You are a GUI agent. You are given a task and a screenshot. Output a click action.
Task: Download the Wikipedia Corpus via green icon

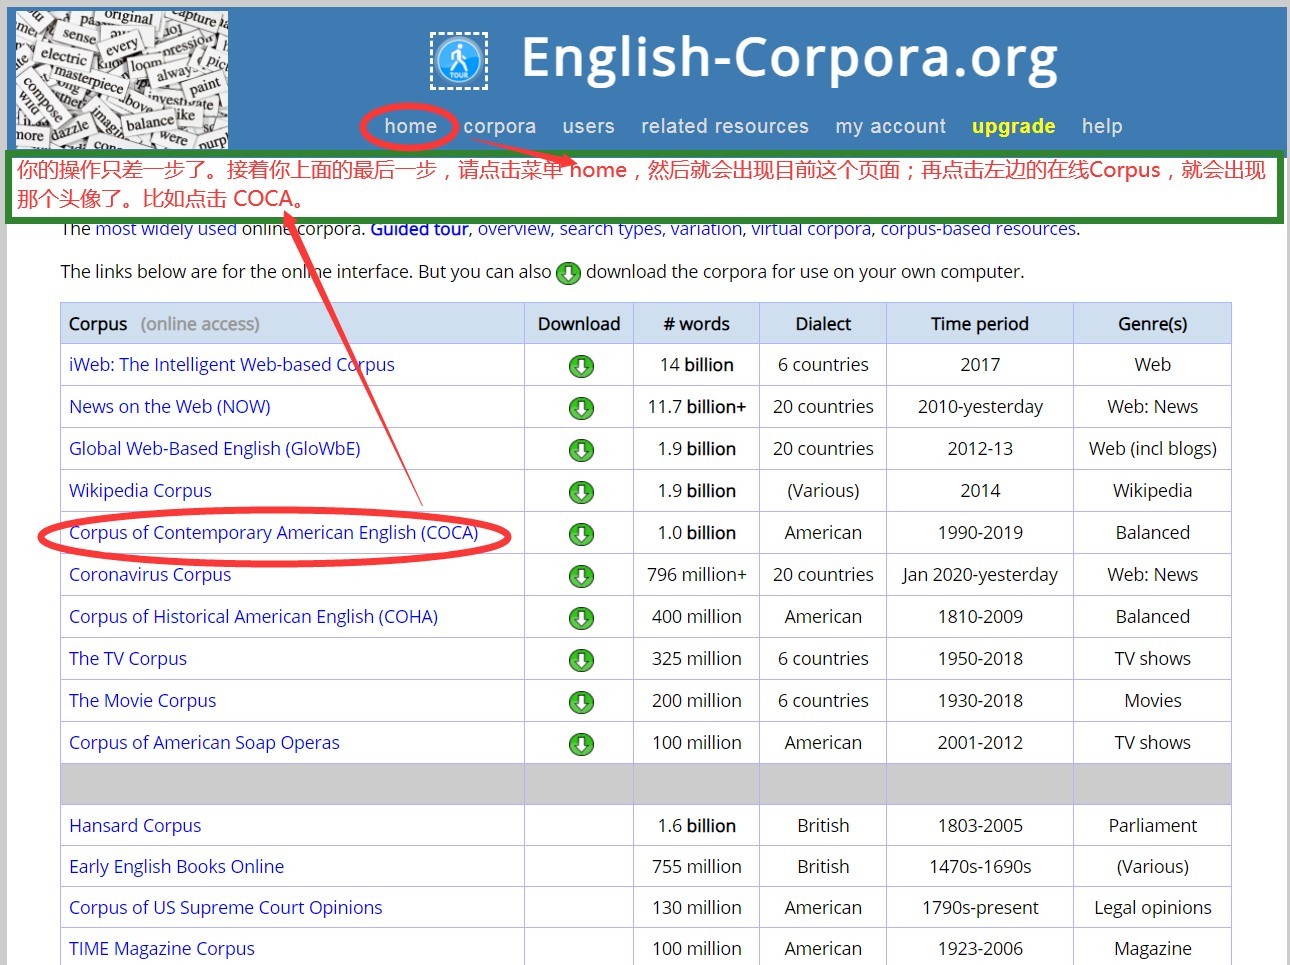[x=581, y=492]
